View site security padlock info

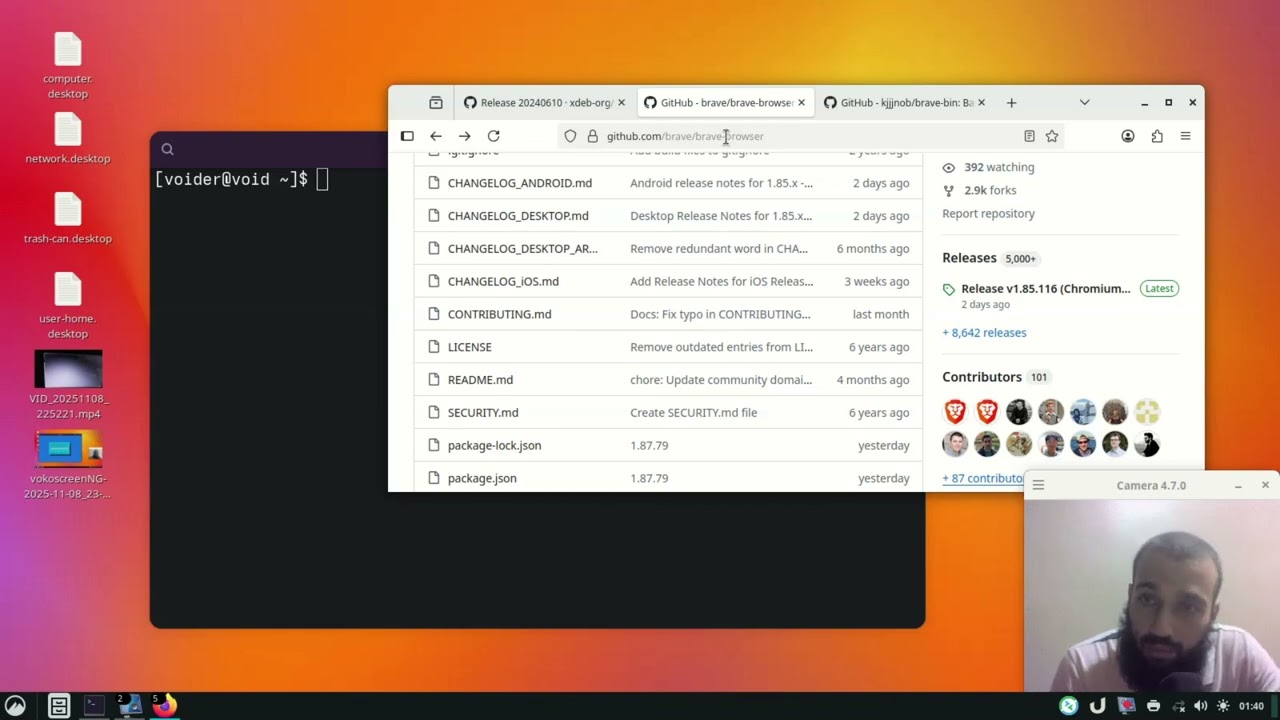click(592, 136)
